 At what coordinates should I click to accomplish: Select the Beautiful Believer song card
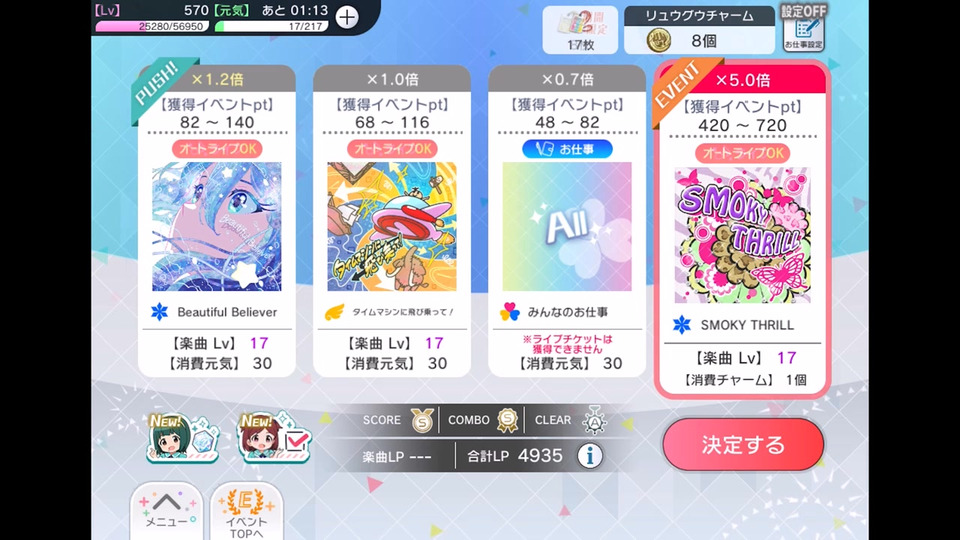217,221
